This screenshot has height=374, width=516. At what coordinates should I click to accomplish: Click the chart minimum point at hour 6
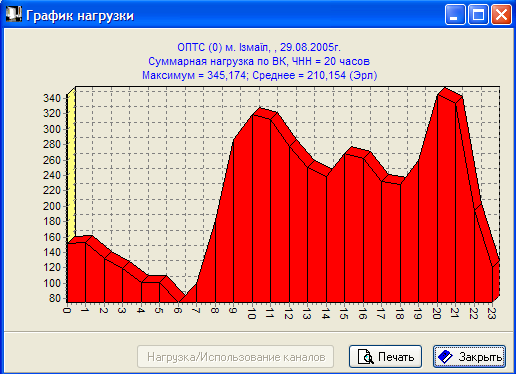pos(179,301)
